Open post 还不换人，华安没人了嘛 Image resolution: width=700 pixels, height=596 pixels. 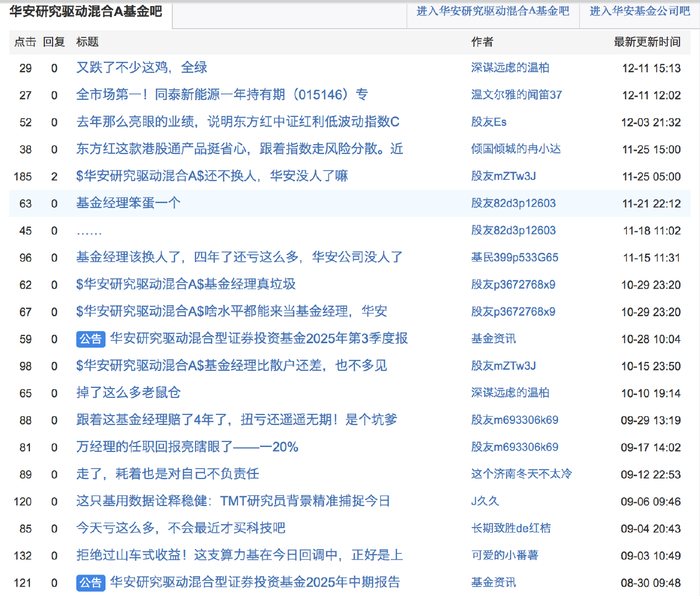[x=212, y=176]
